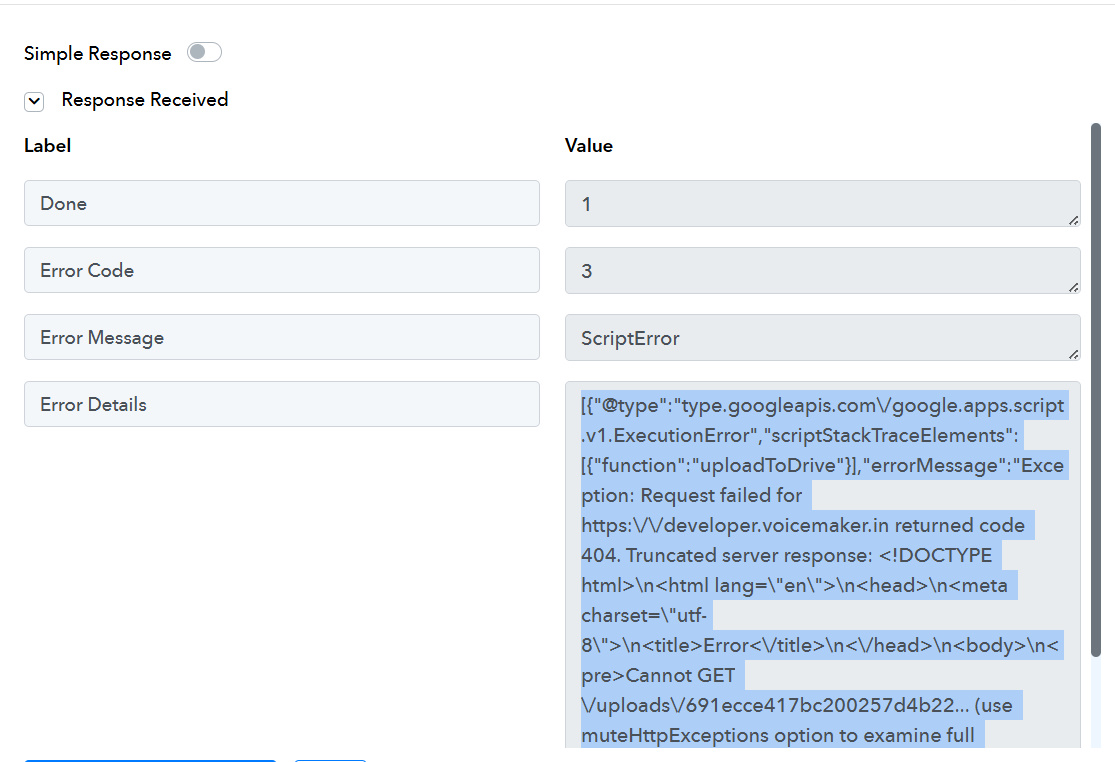Click resize handle of ScriptError value box
1115x762 pixels.
tap(1073, 353)
